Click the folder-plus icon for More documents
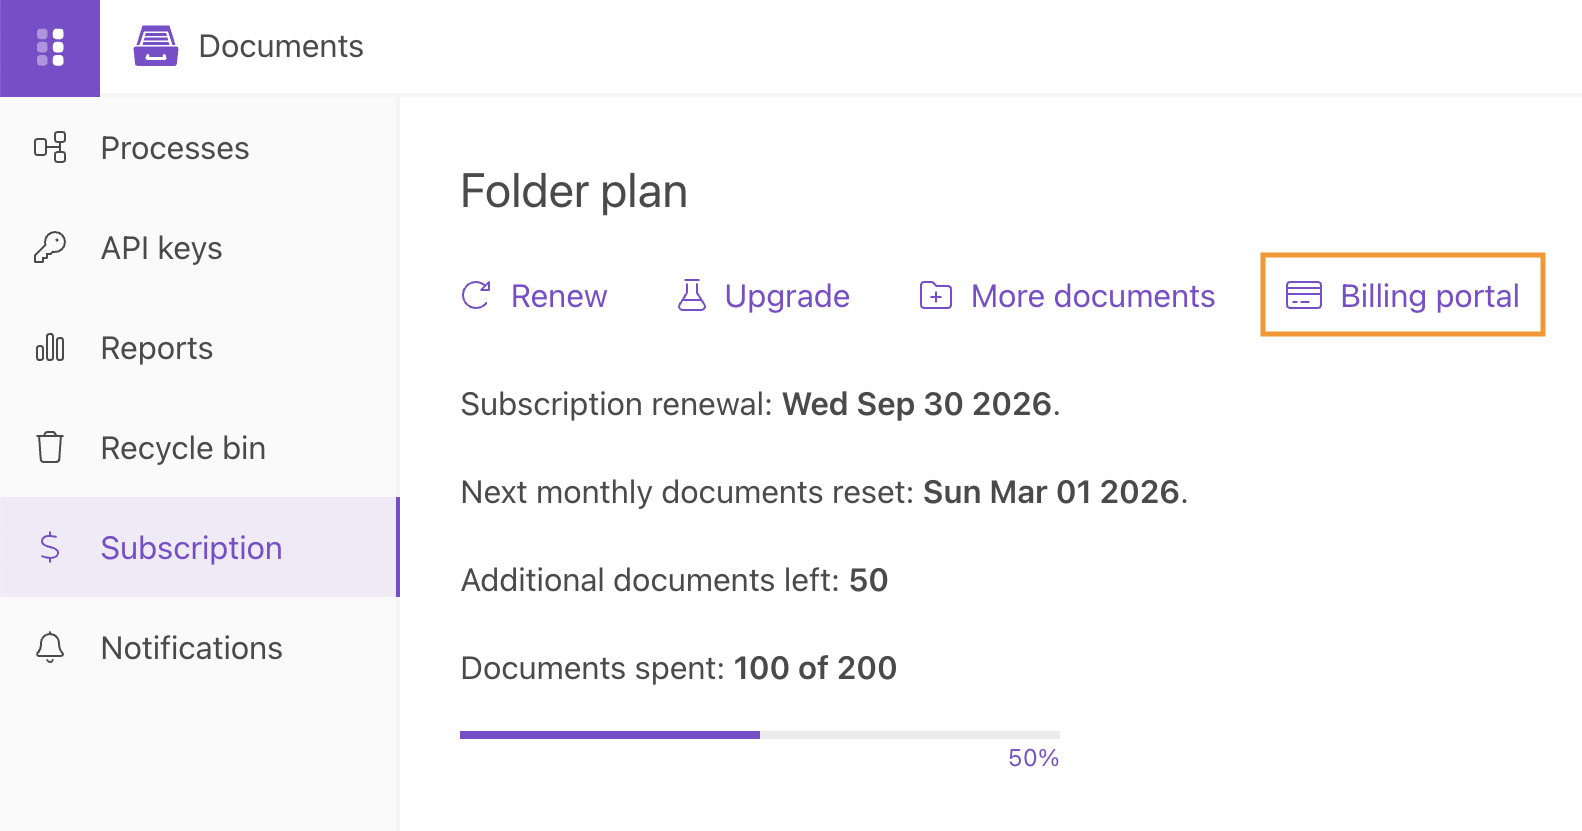1582x831 pixels. [935, 295]
